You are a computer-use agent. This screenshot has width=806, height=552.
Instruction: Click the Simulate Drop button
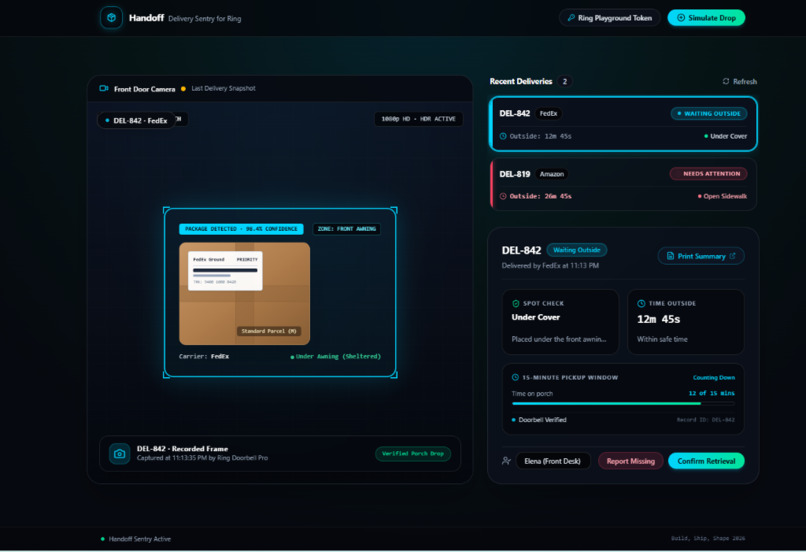(x=706, y=18)
